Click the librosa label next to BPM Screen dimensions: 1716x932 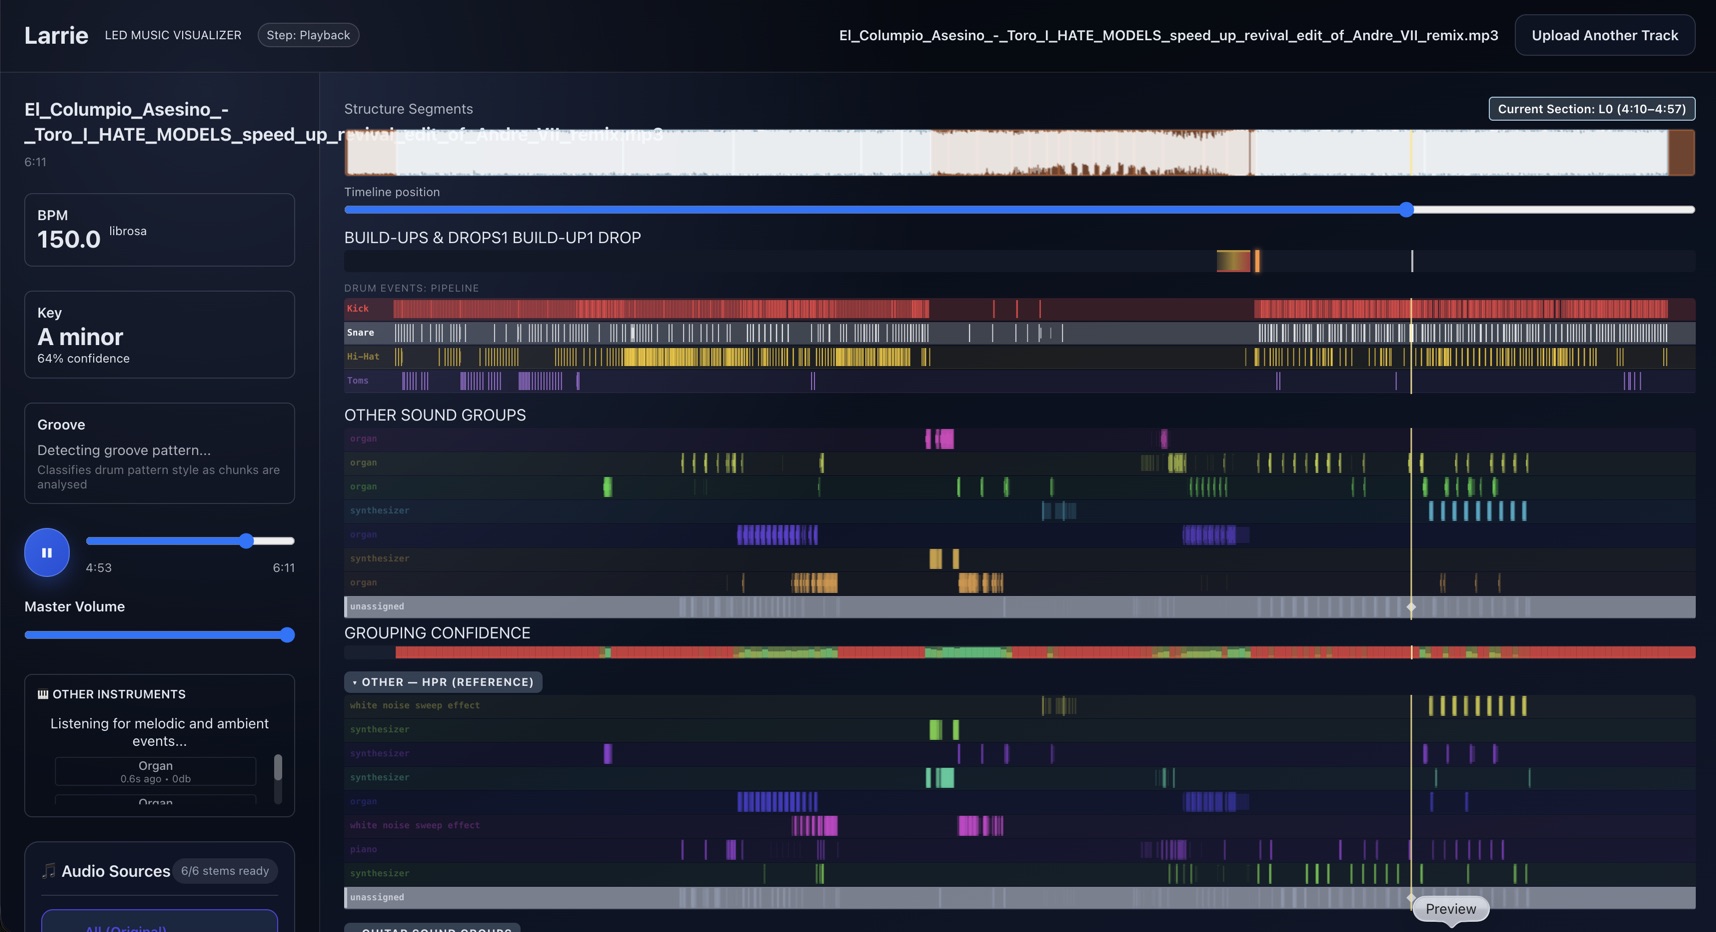point(128,231)
